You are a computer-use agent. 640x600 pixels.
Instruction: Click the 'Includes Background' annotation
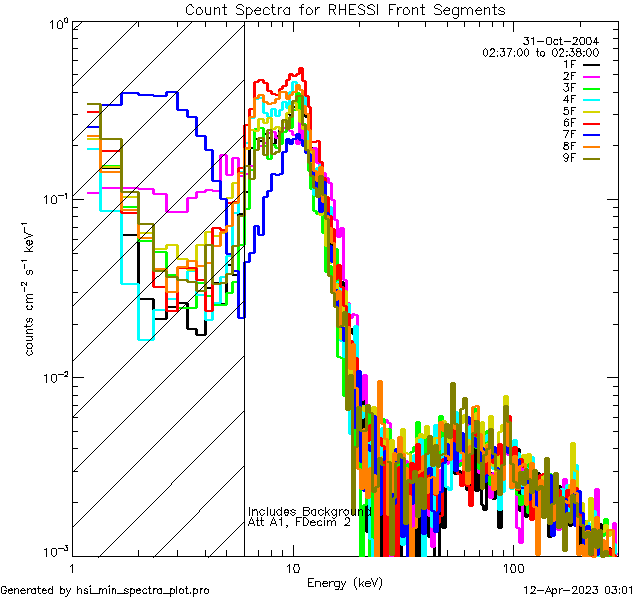(x=309, y=511)
